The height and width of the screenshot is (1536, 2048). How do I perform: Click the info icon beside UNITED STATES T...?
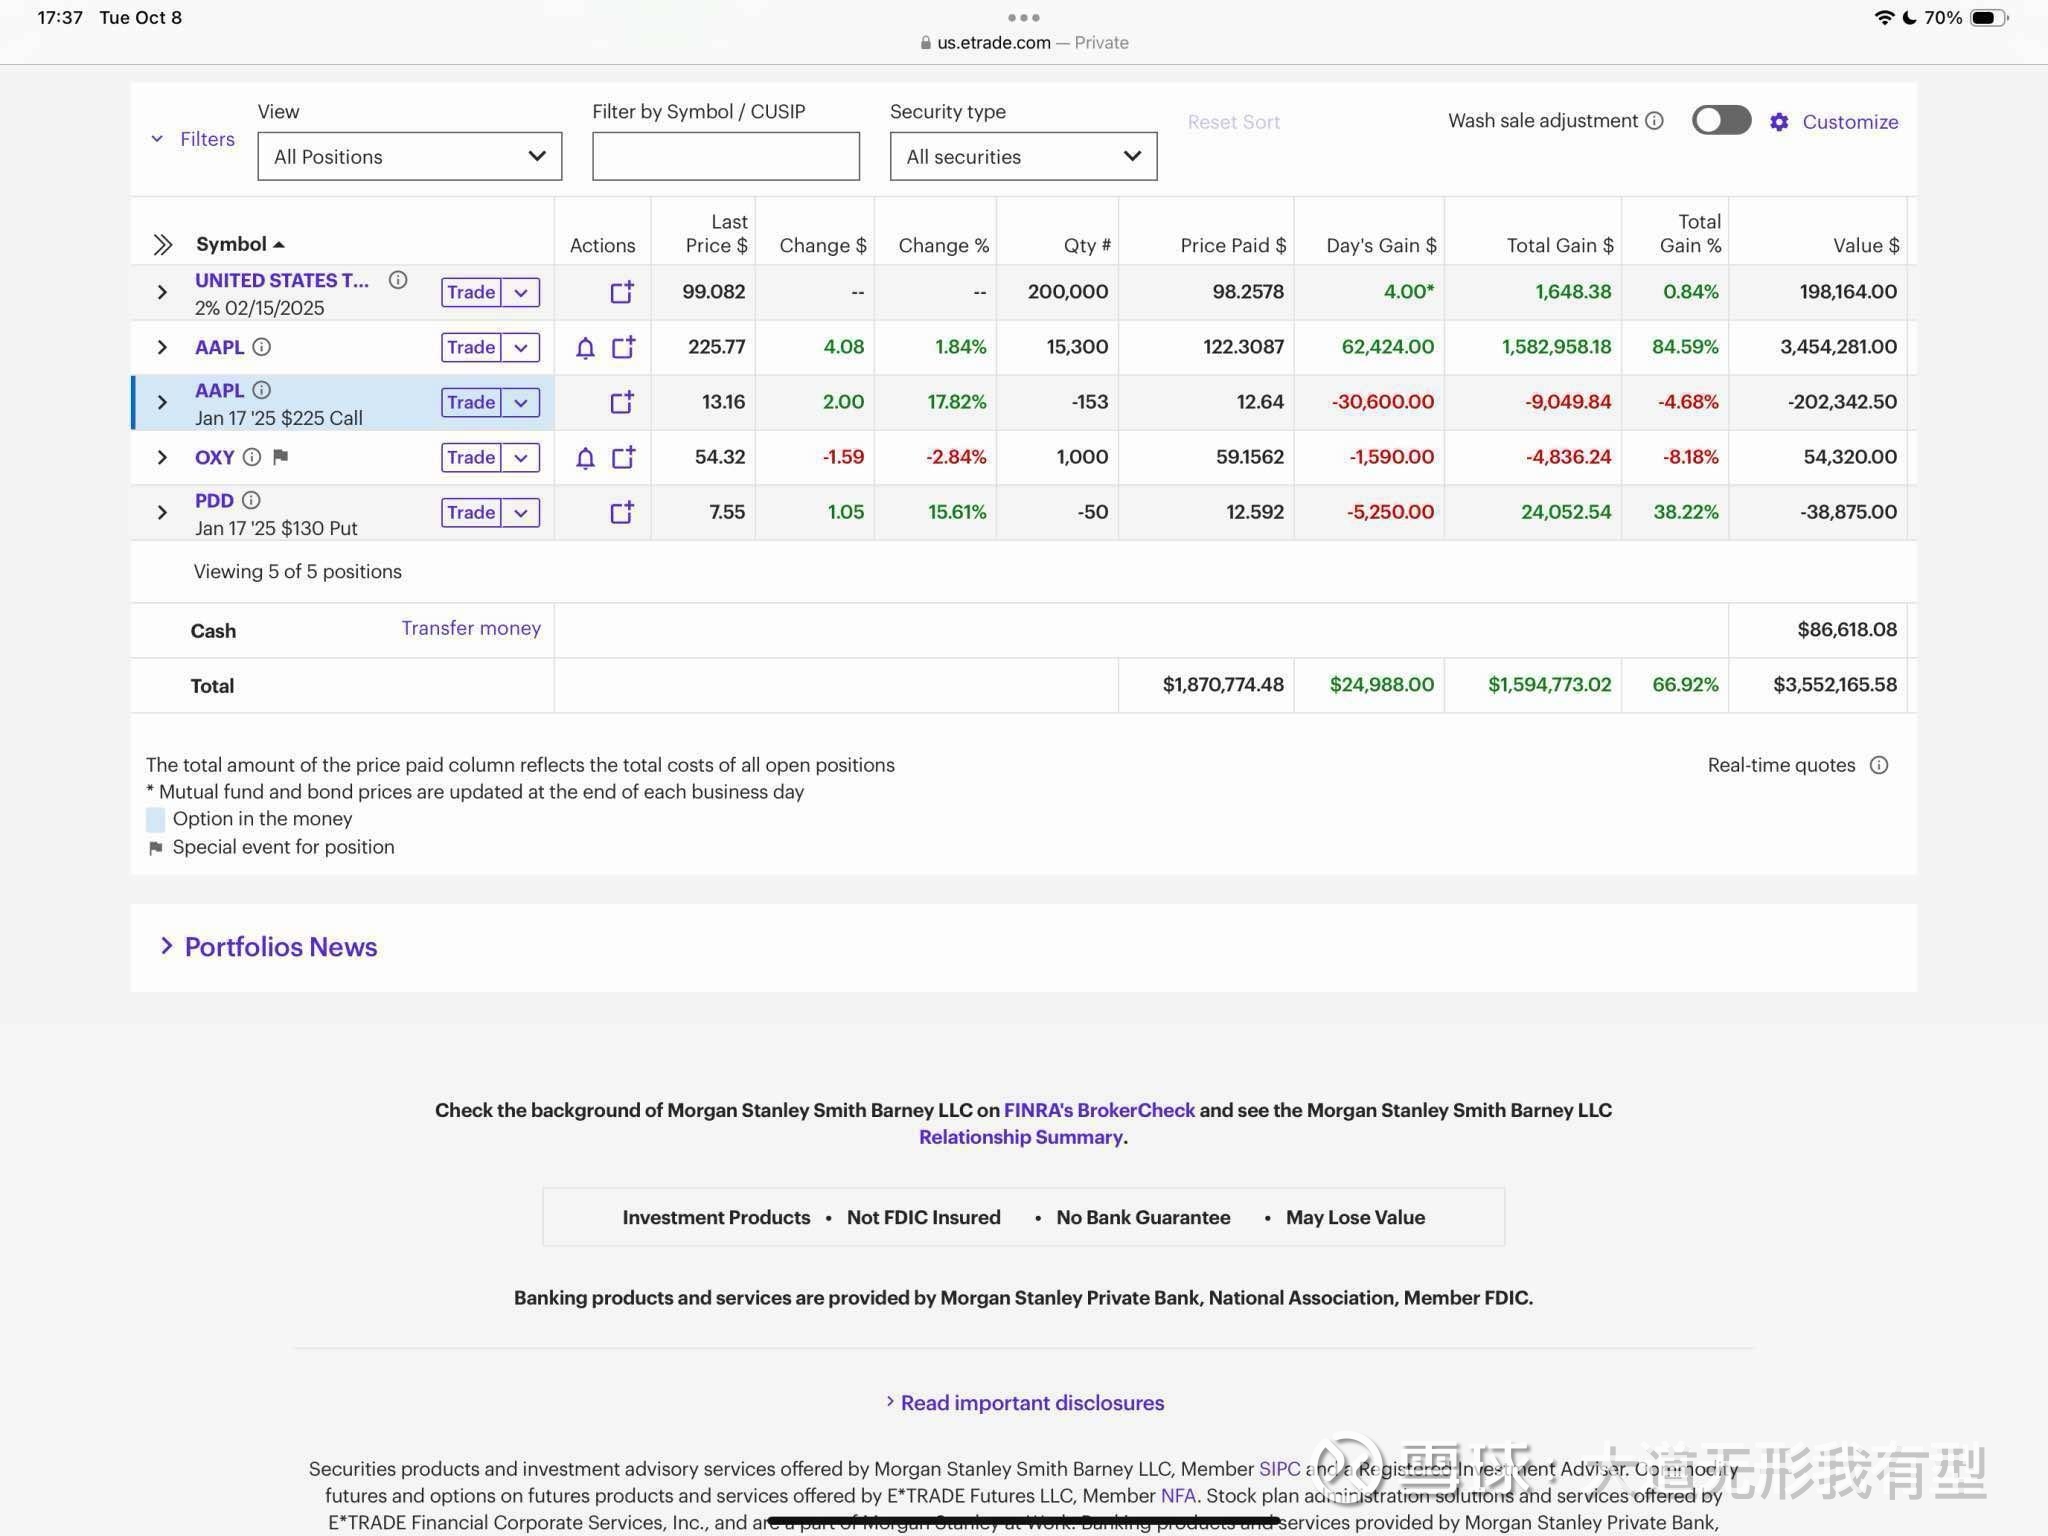[398, 280]
